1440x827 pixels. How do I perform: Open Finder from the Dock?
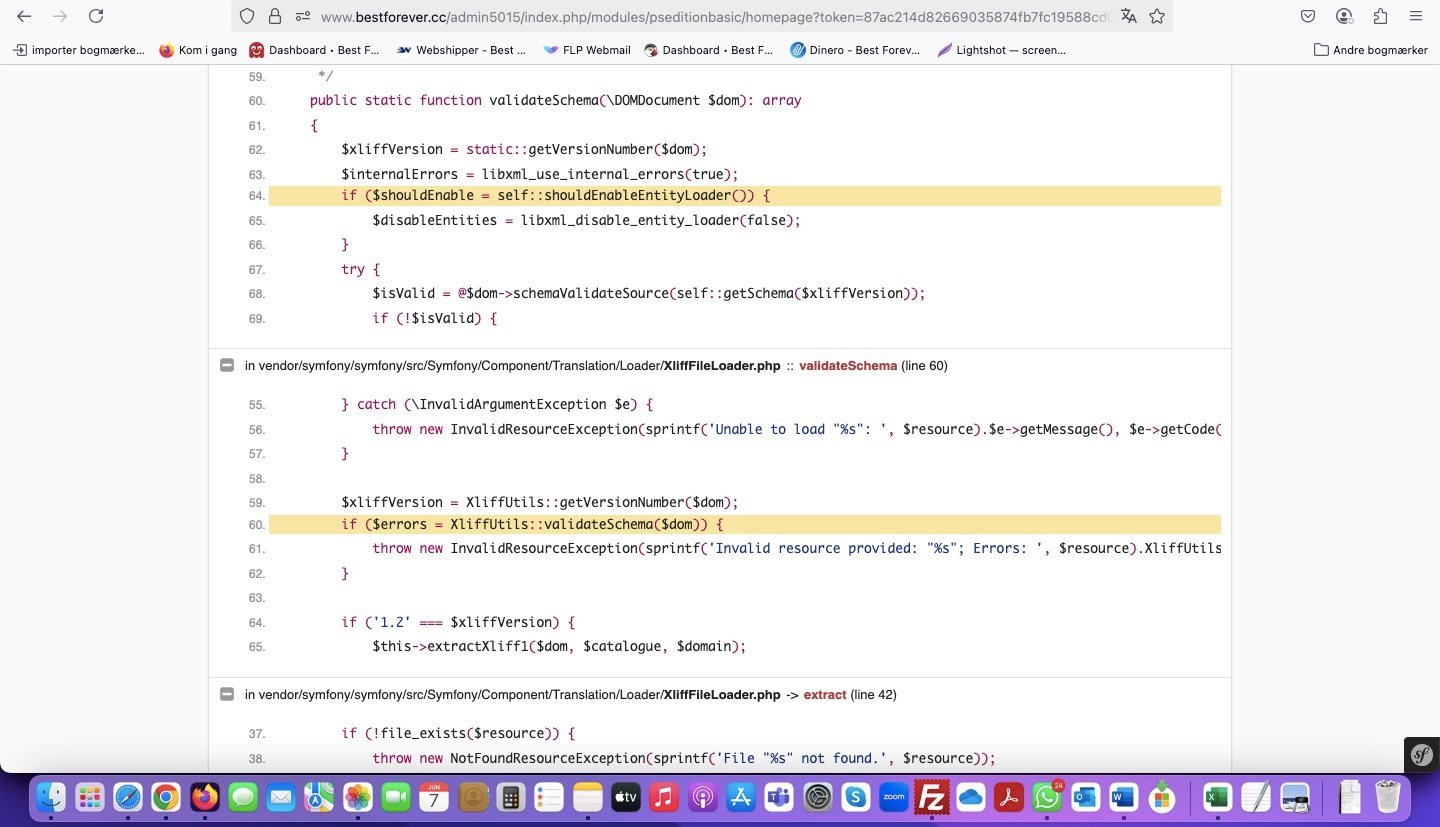point(51,797)
